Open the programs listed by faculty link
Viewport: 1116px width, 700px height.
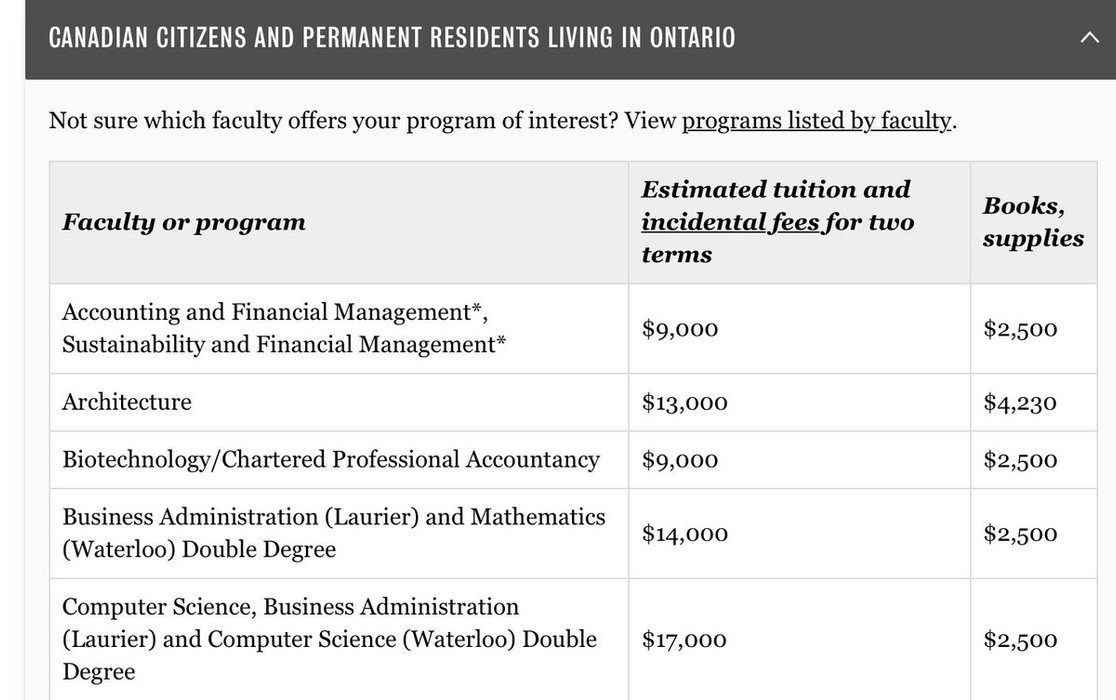tap(817, 121)
